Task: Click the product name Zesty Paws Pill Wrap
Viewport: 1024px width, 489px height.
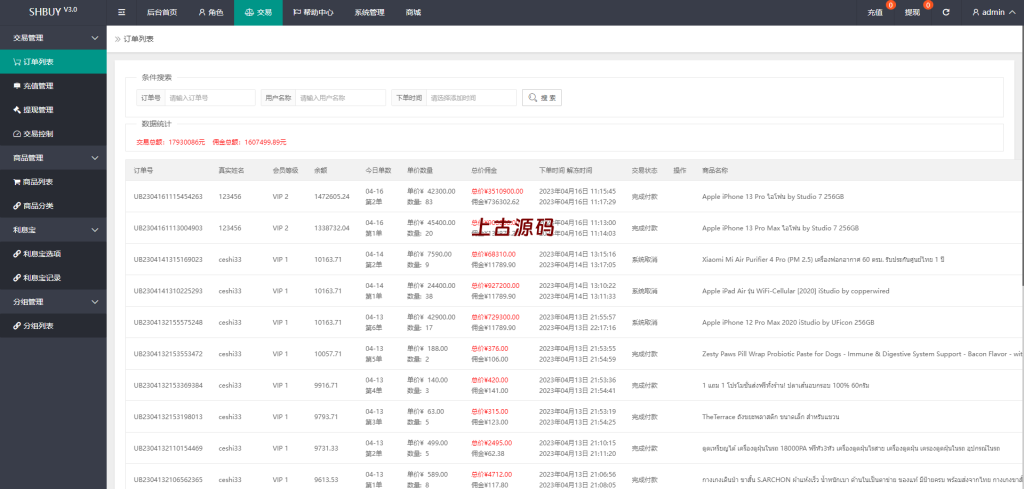Action: click(862, 353)
